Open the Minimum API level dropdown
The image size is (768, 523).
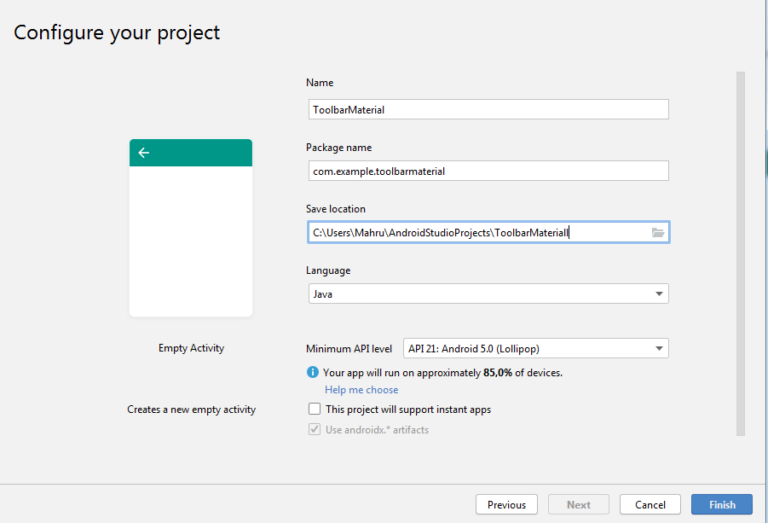coord(534,349)
